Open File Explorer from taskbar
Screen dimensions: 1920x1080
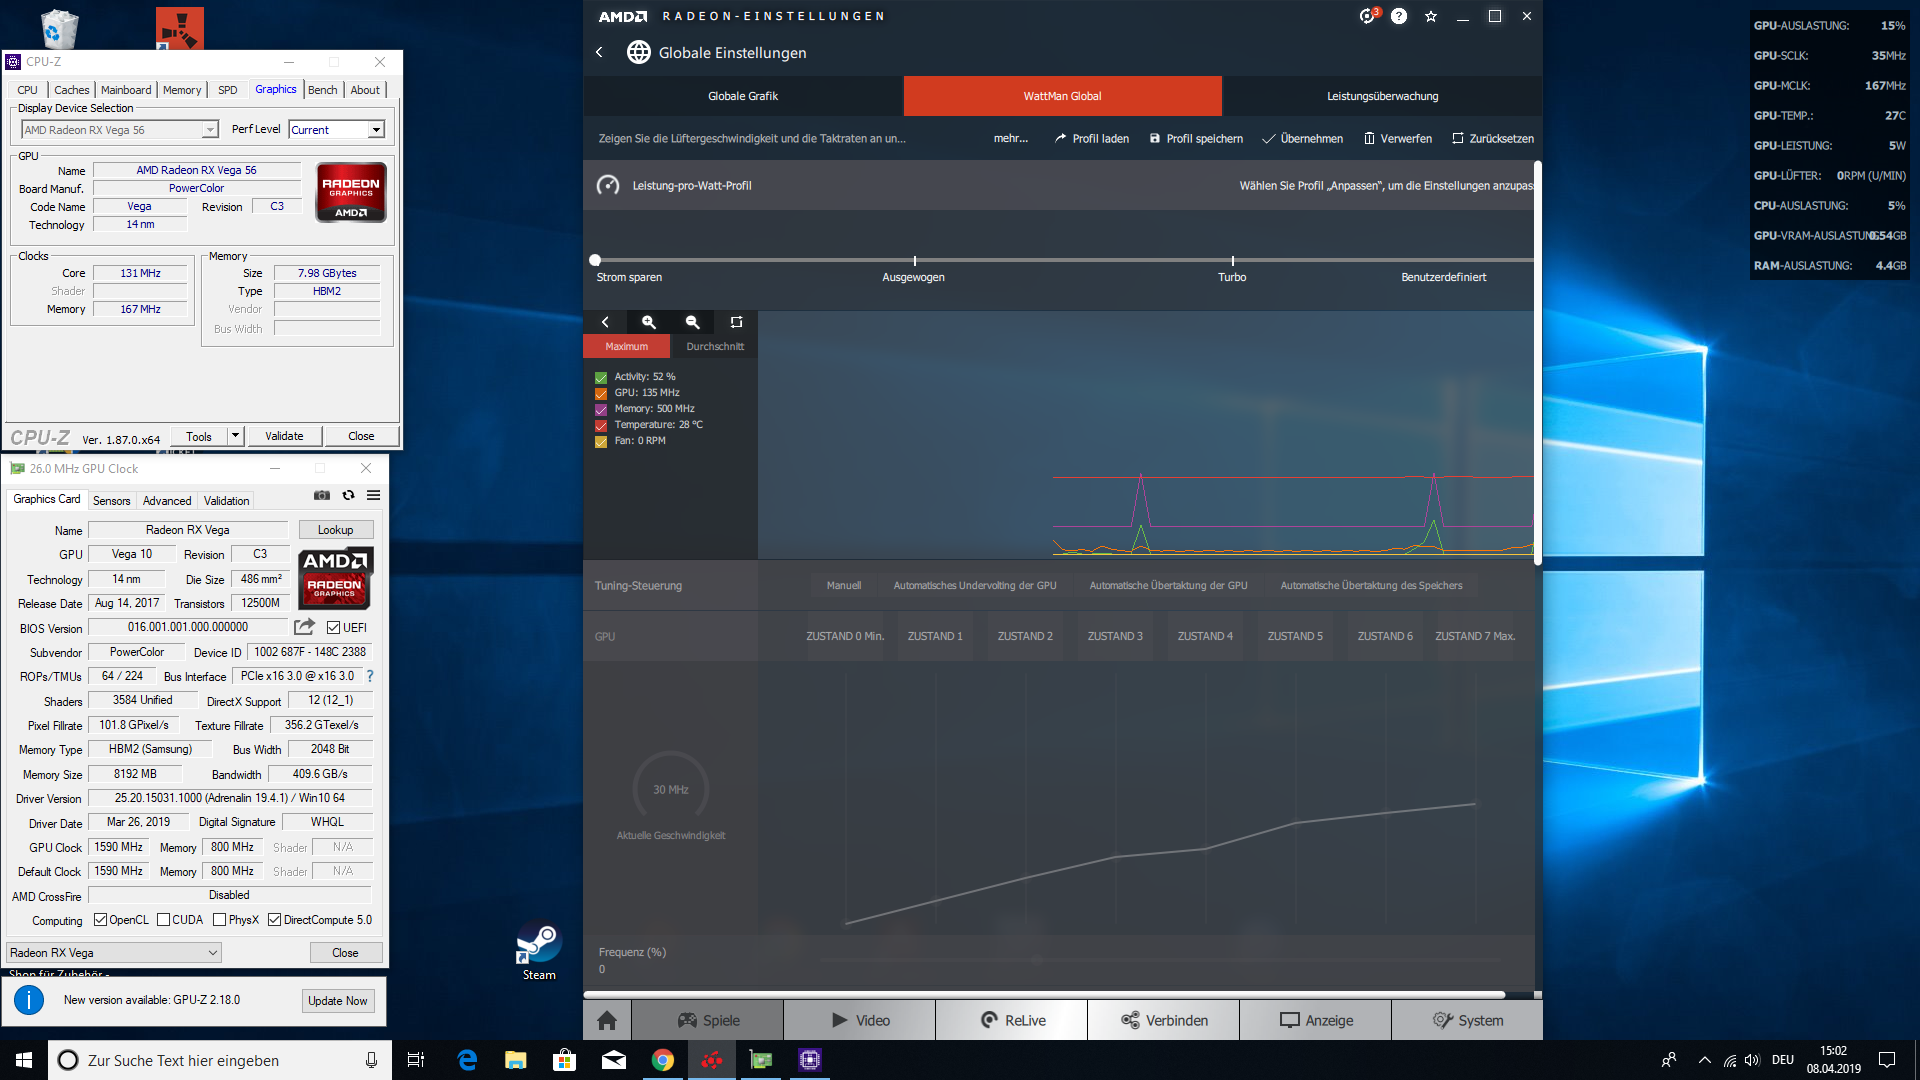coord(516,1060)
